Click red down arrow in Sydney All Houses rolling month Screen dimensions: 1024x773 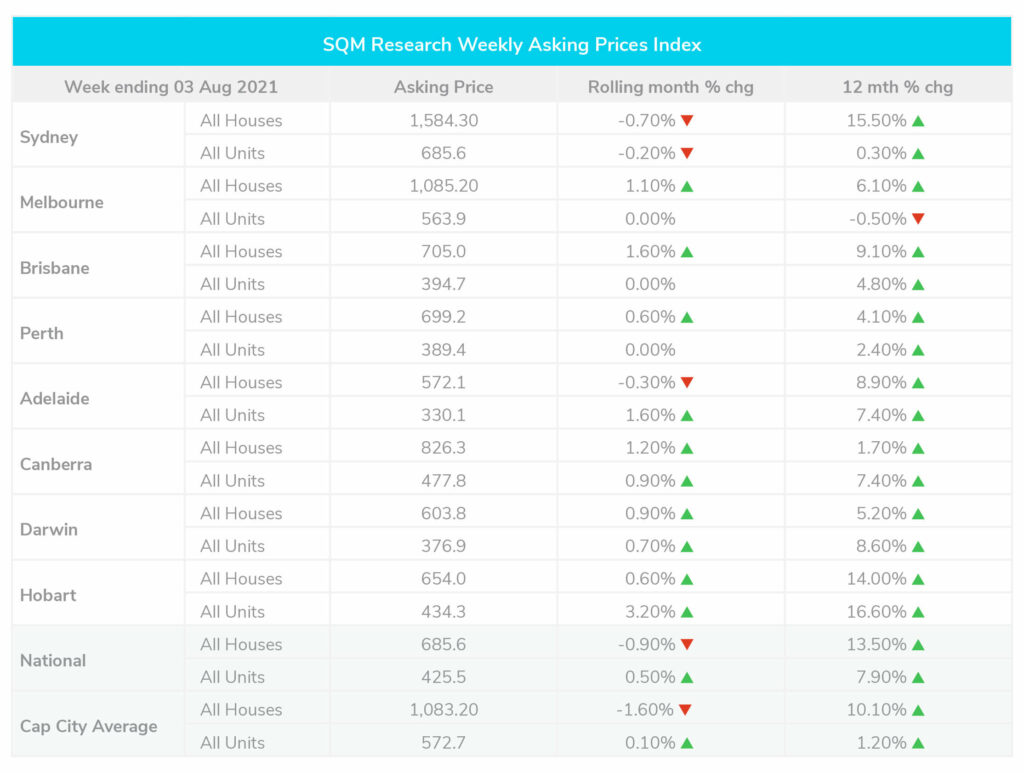pos(687,121)
